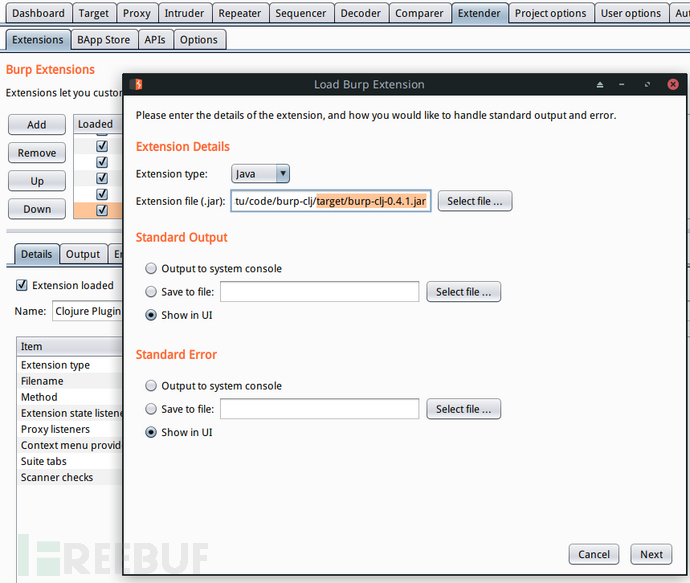Open the Extension type Java dropdown
690x583 pixels.
pos(261,174)
